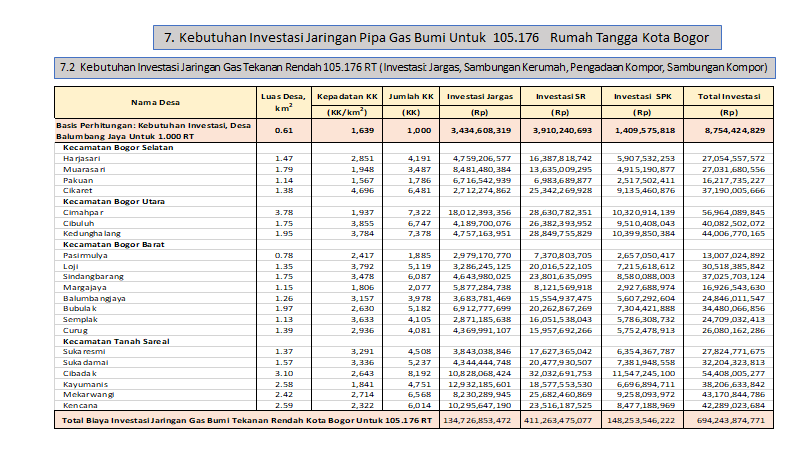Click the Jargas total 134,726,853,472

point(477,421)
